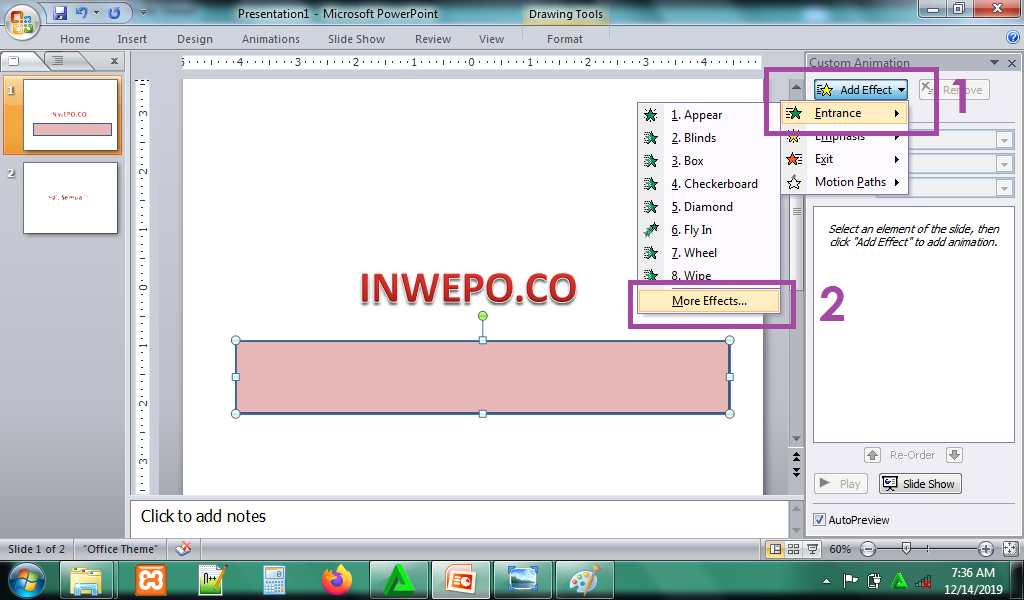
Task: Choose the Wheel entrance effect
Action: (709, 253)
